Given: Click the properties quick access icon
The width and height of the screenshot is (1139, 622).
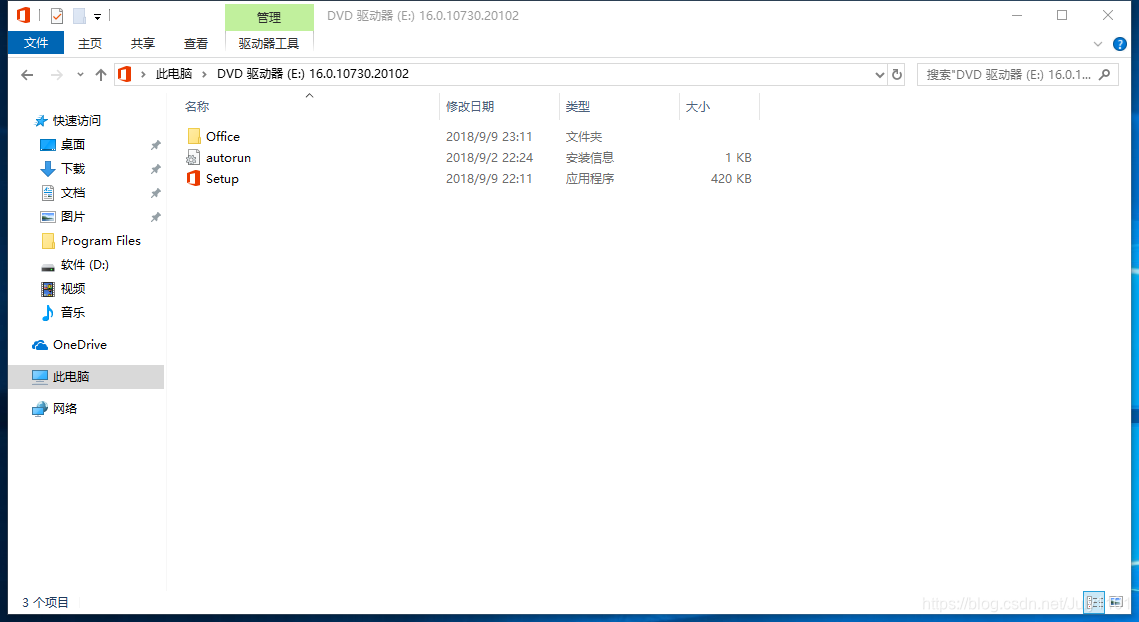Looking at the screenshot, I should 57,15.
